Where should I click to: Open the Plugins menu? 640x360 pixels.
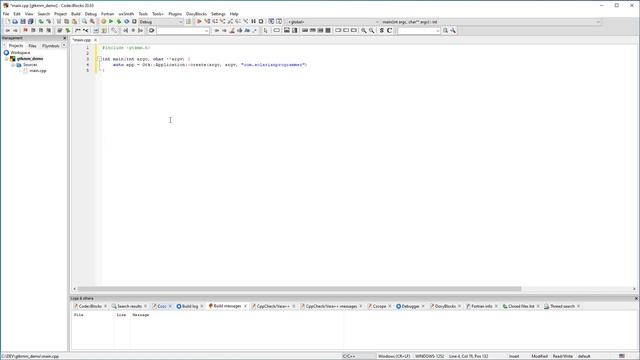[x=175, y=14]
